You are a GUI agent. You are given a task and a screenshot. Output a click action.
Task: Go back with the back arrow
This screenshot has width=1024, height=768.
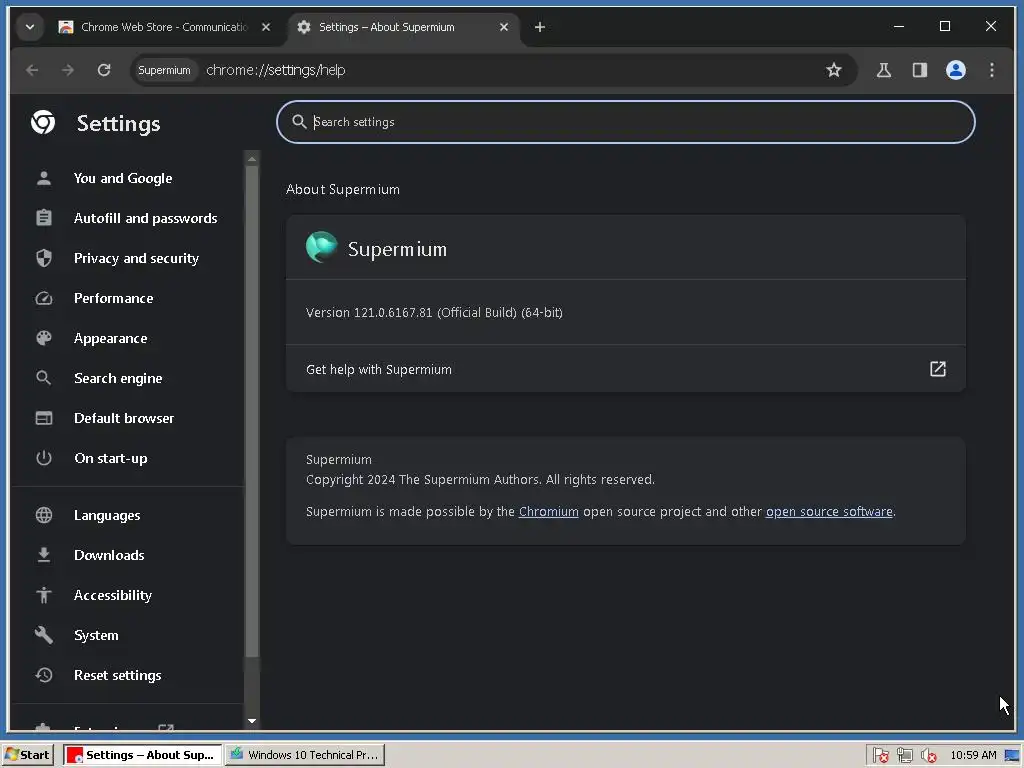tap(32, 70)
